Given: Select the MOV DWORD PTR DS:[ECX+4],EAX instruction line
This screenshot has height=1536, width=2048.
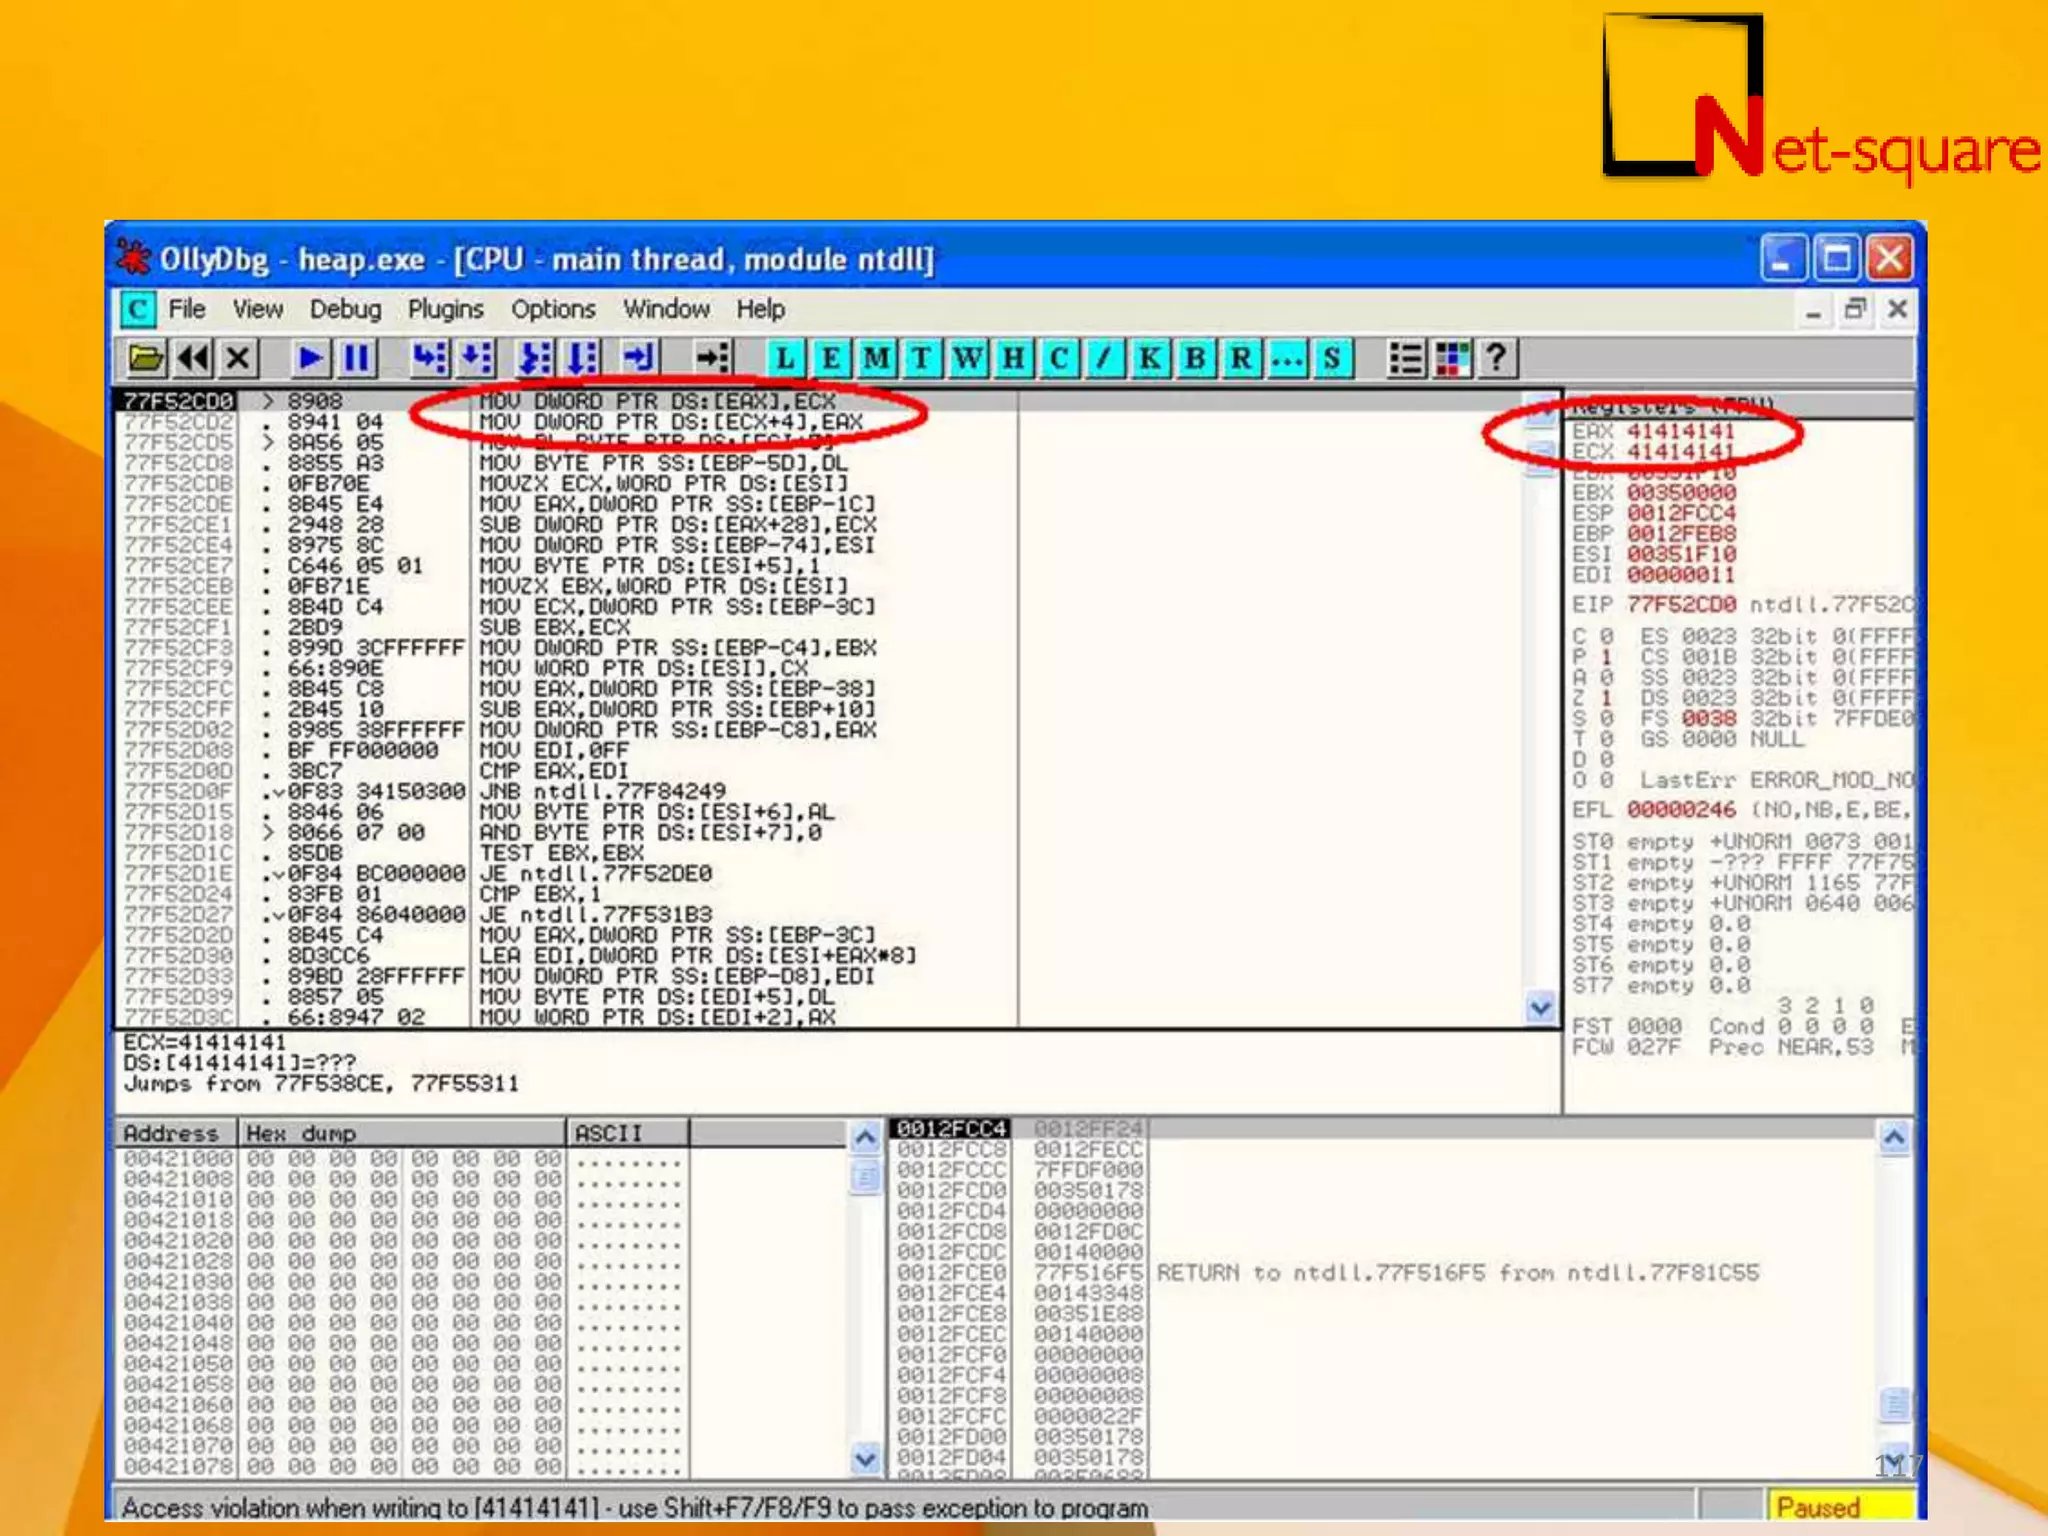Looking at the screenshot, I should 670,422.
